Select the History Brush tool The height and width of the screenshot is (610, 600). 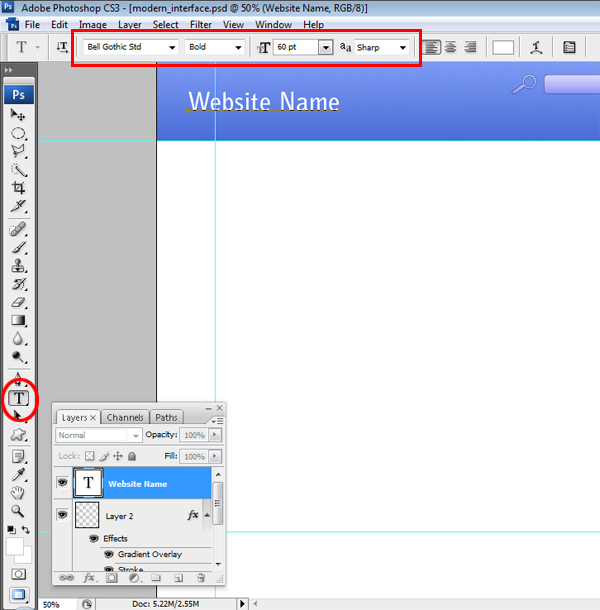point(18,284)
